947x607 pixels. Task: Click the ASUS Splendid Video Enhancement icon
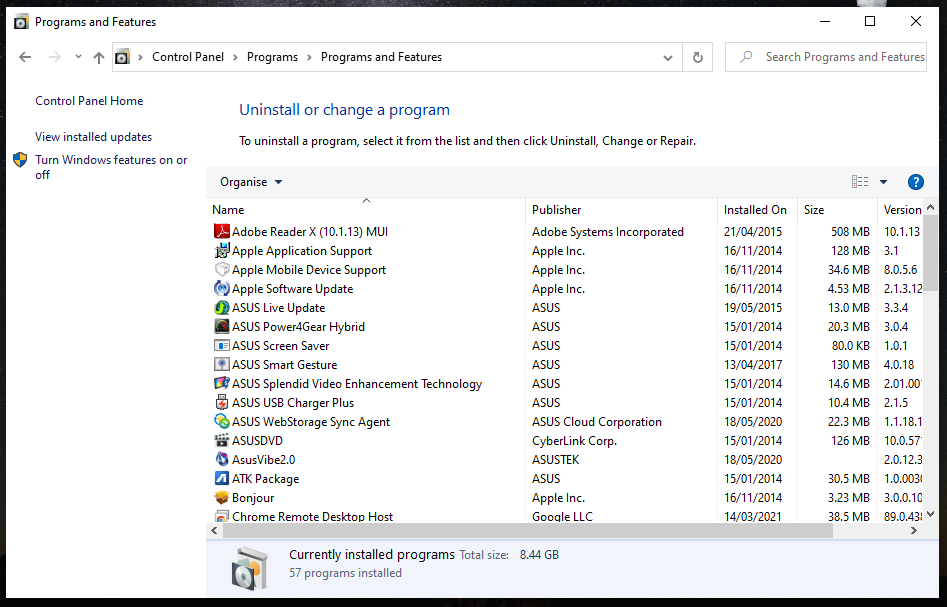pos(222,384)
